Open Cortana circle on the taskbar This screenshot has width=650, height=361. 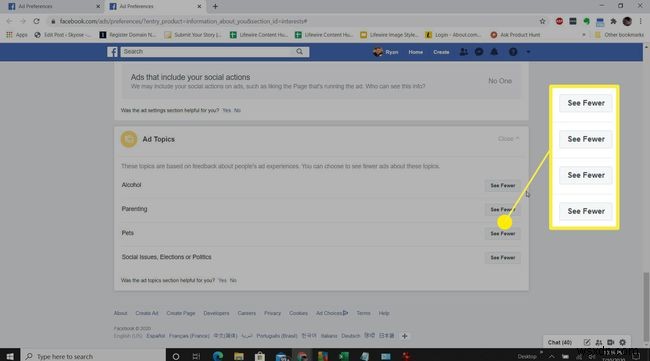click(176, 356)
